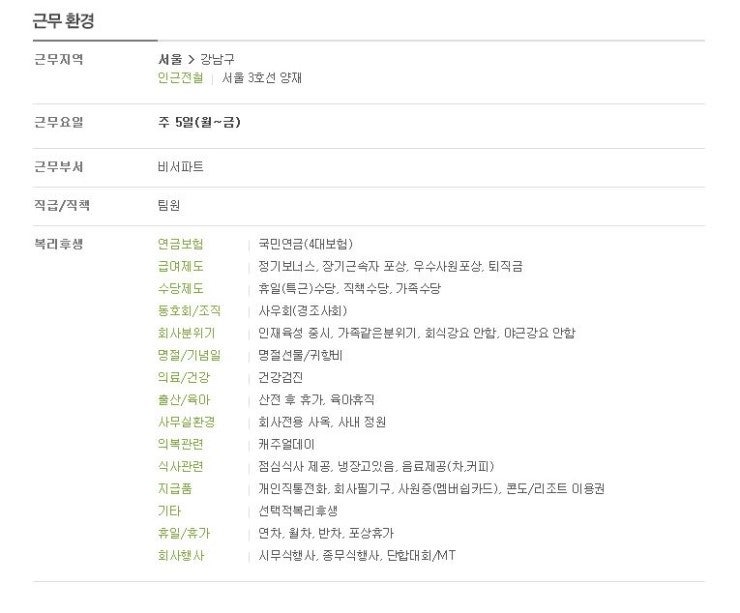This screenshot has width=740, height=613.
Task: Select the 명절/기념일 category label
Action: coord(189,355)
